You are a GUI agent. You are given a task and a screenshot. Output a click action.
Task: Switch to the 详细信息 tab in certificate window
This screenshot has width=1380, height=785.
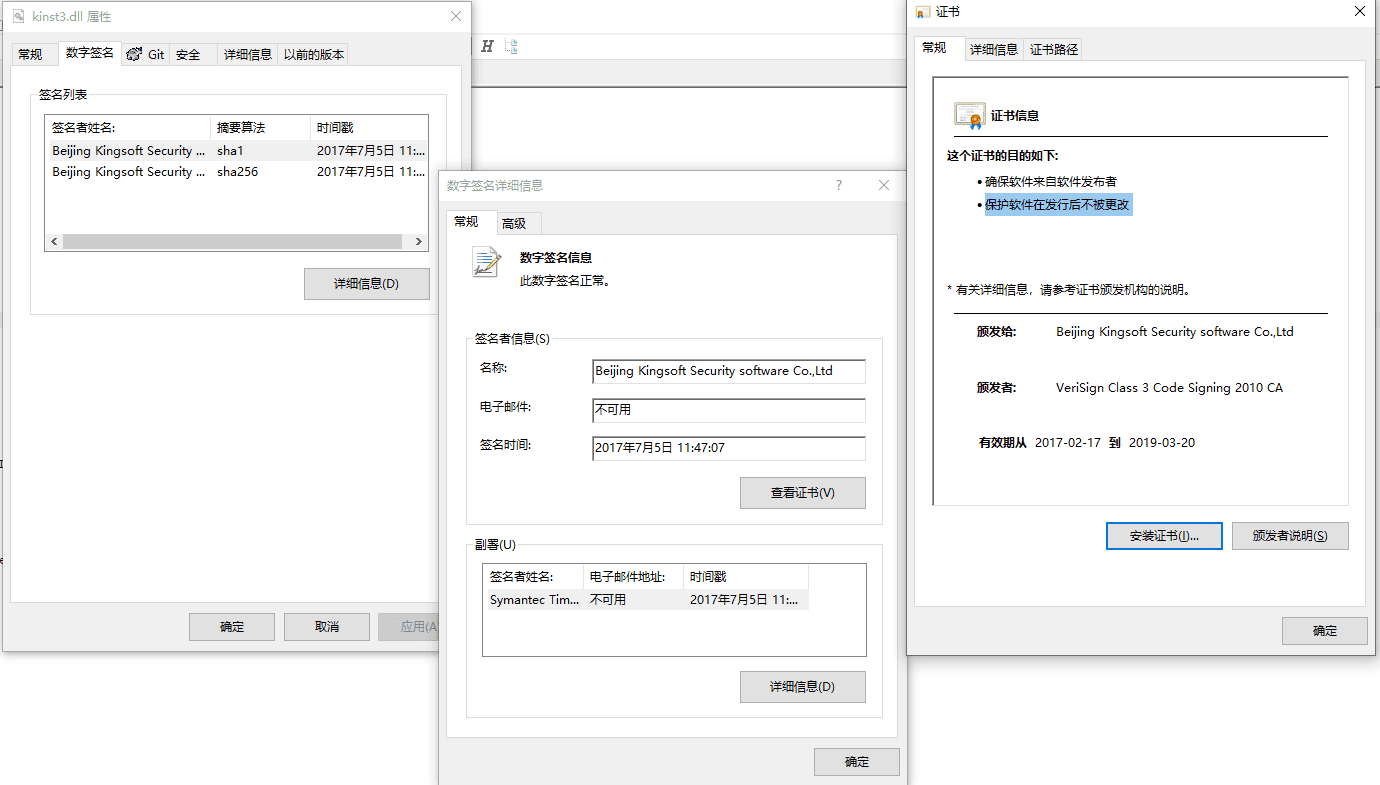click(993, 49)
